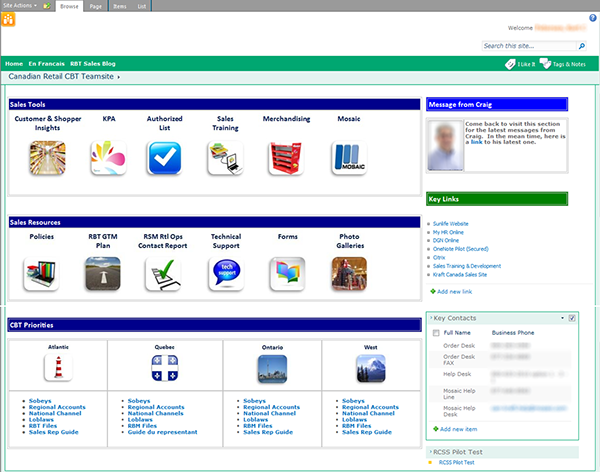Open Canadian Retail CBT Teamsite breadcrumb title

tap(61, 77)
